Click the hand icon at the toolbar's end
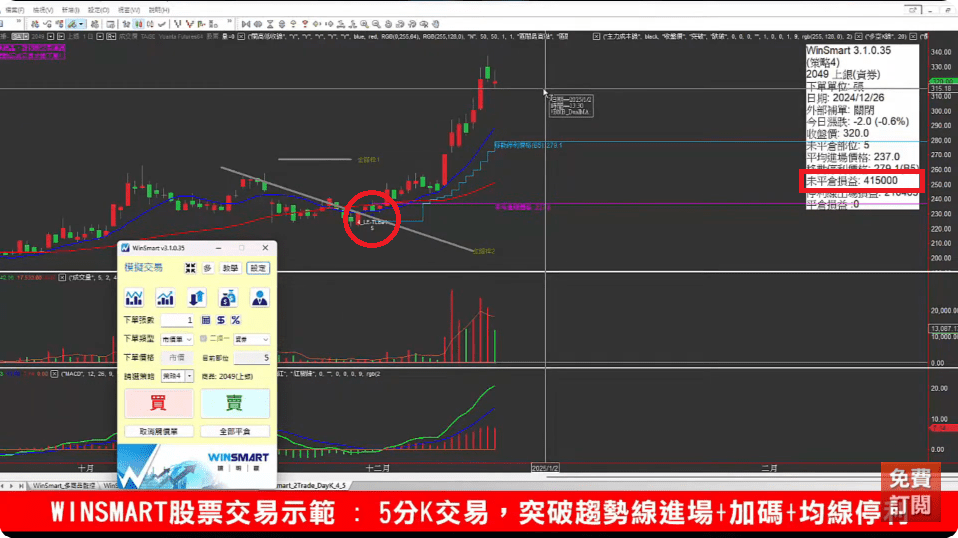 (x=436, y=24)
